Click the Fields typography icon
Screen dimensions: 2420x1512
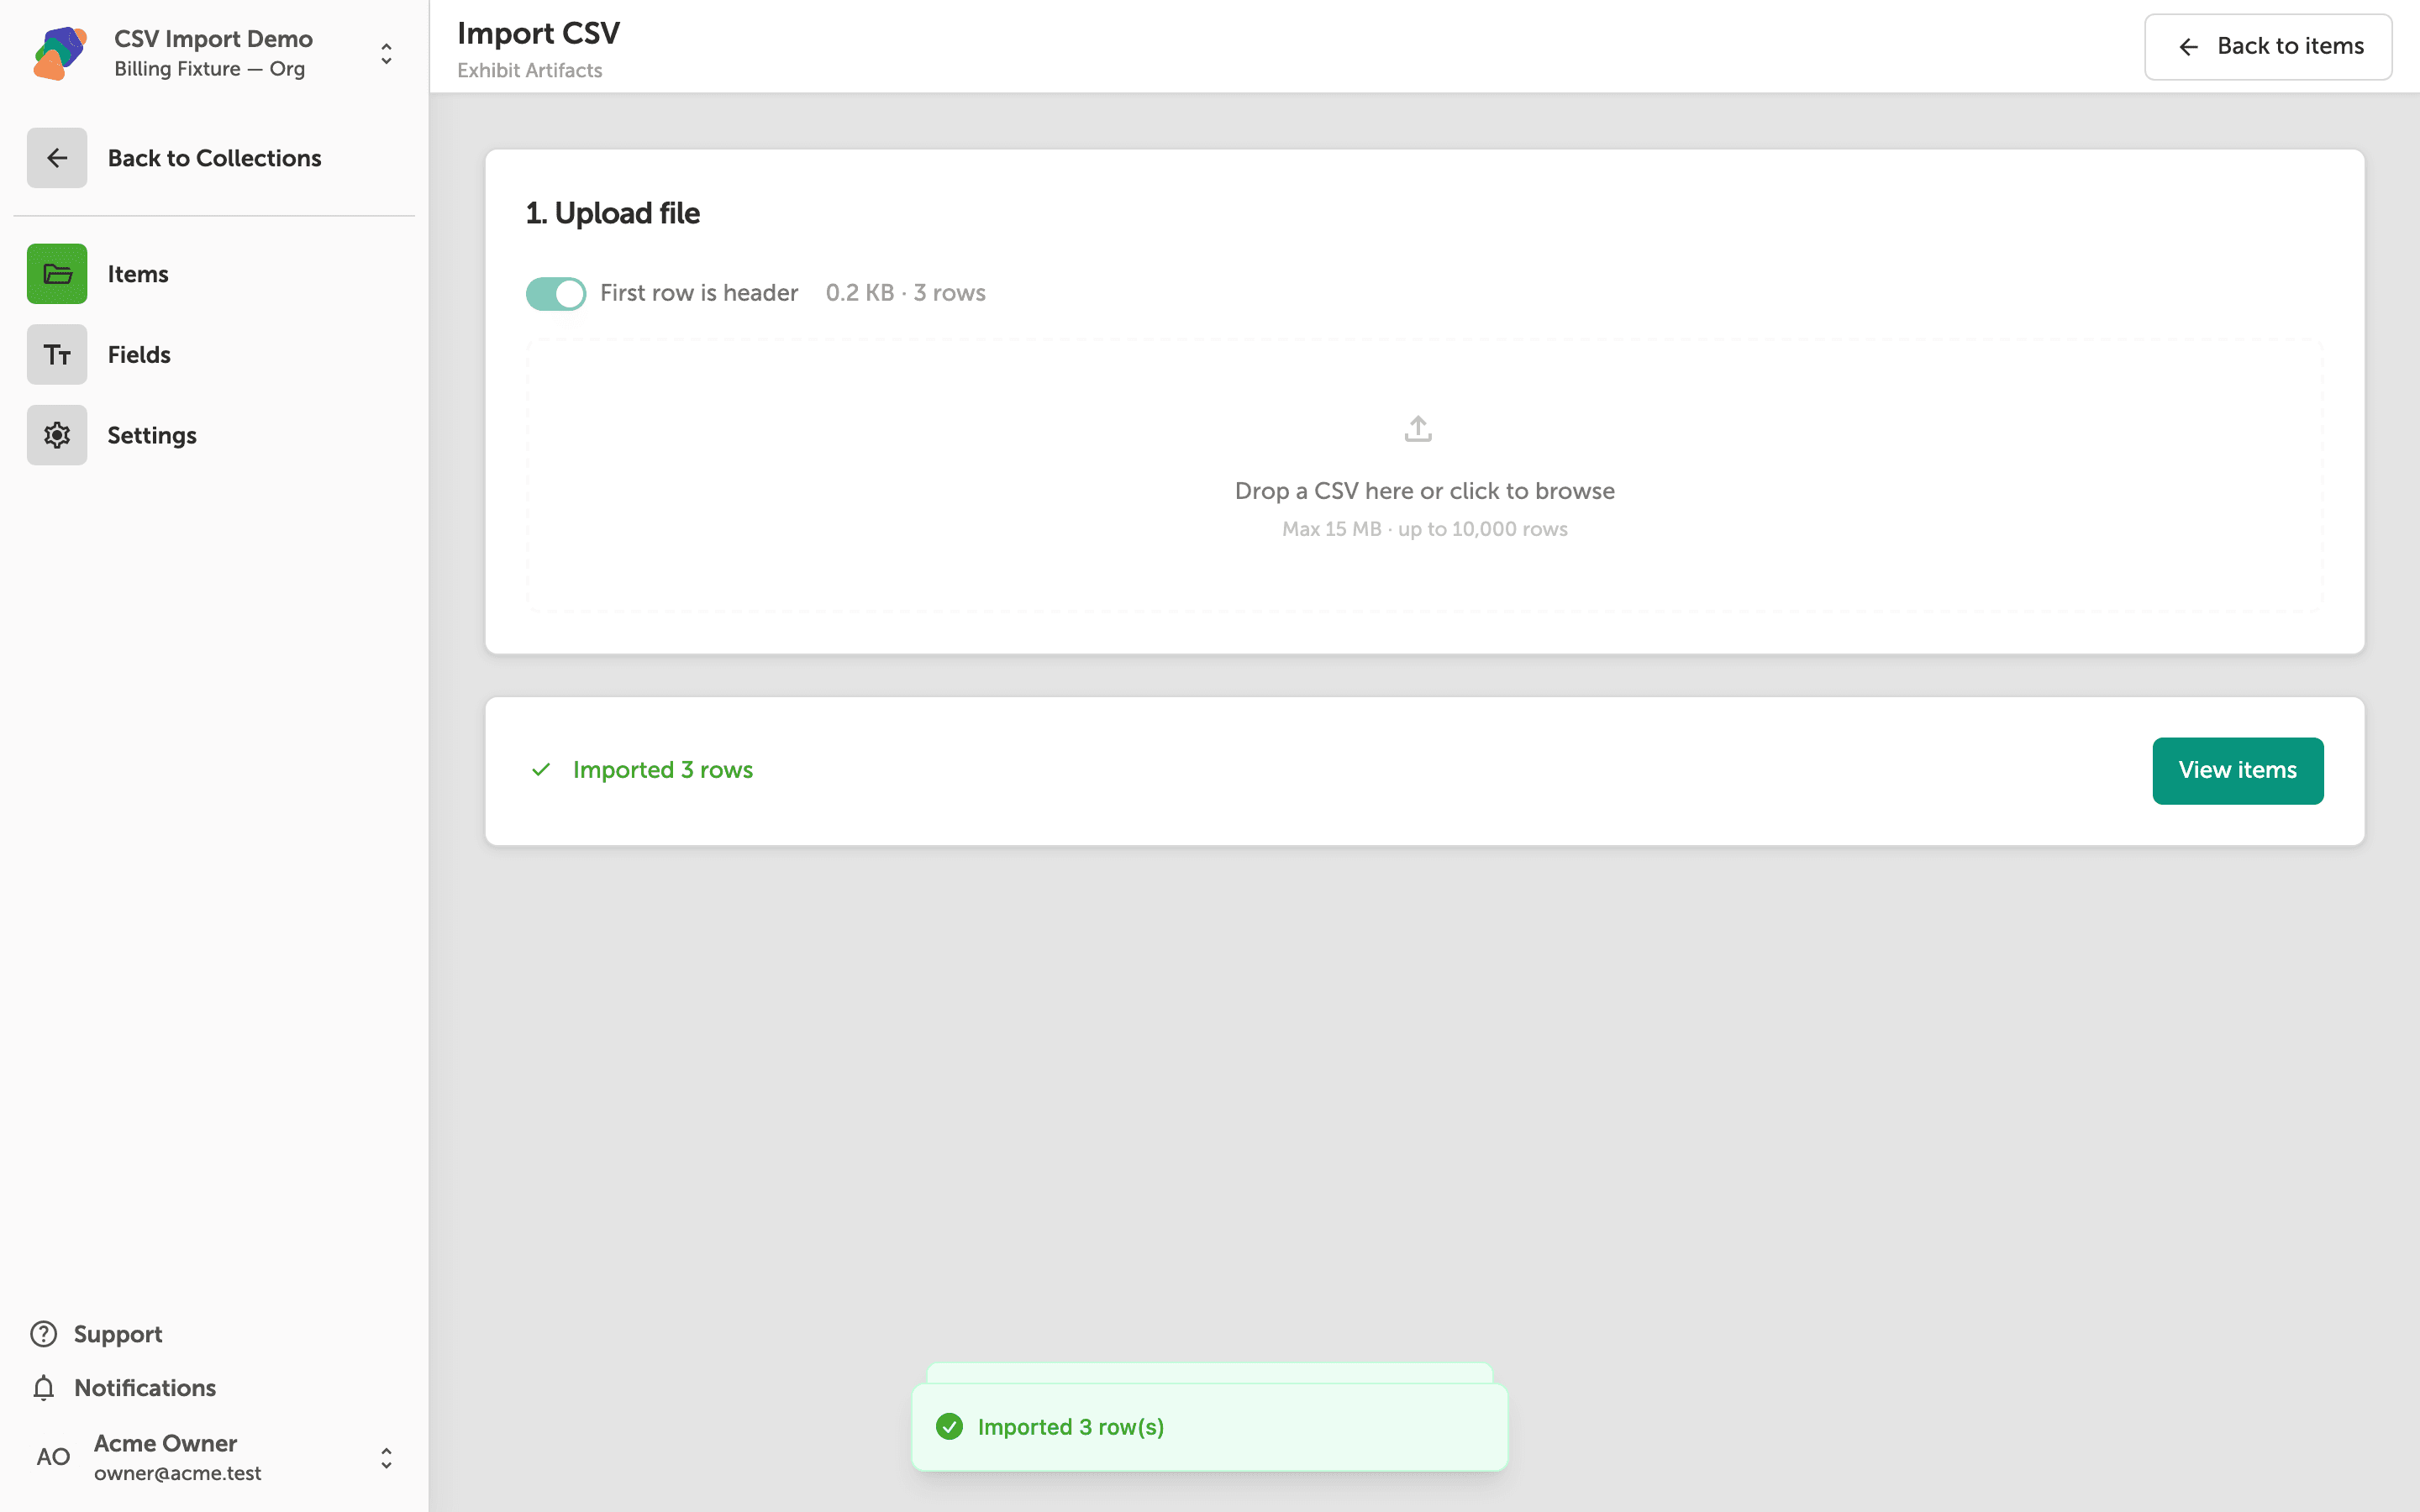point(57,355)
